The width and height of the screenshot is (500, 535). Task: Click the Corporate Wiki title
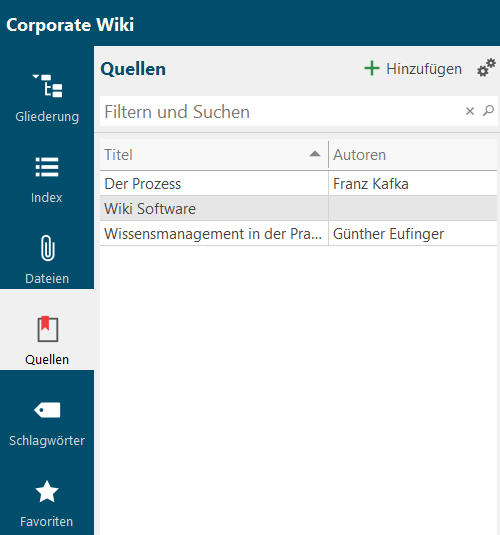coord(70,25)
